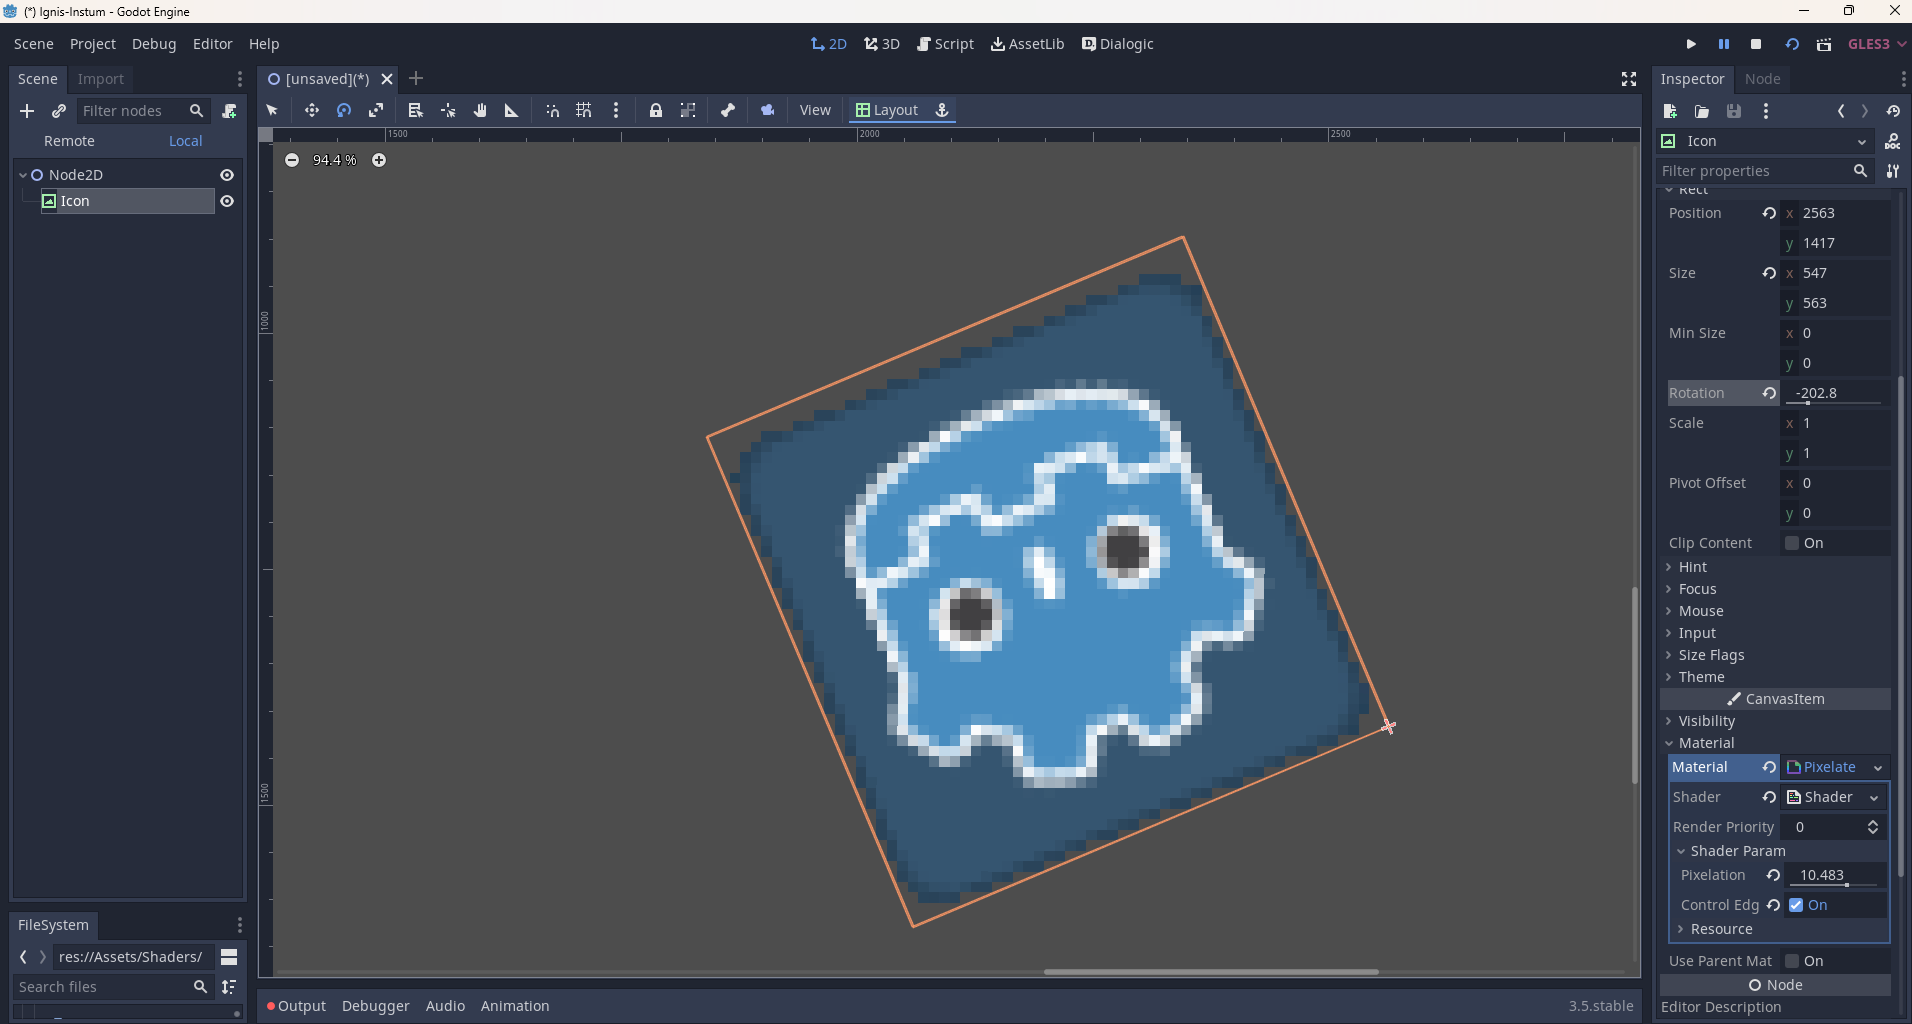This screenshot has height=1024, width=1912.
Task: Enable Use Parent Material checkbox
Action: coord(1792,961)
